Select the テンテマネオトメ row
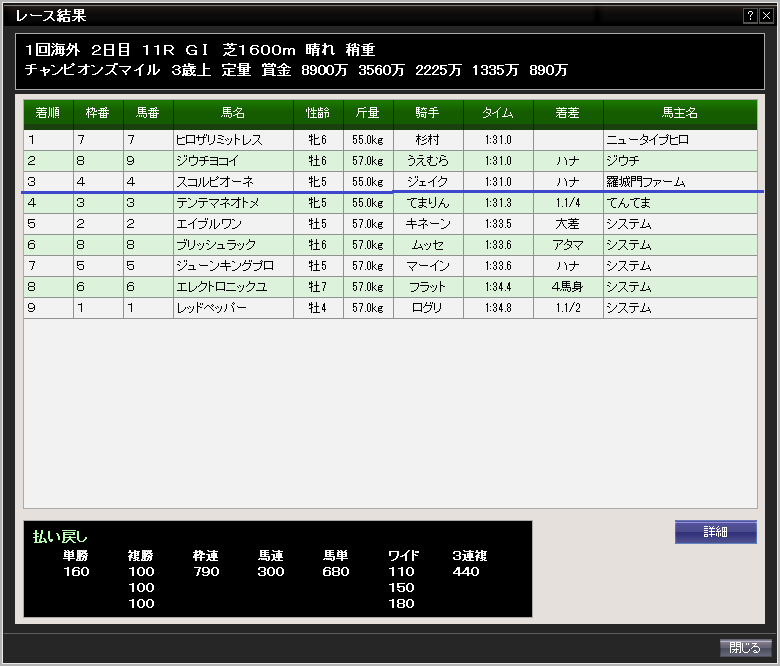Screen dimensions: 780x666 [x=217, y=203]
